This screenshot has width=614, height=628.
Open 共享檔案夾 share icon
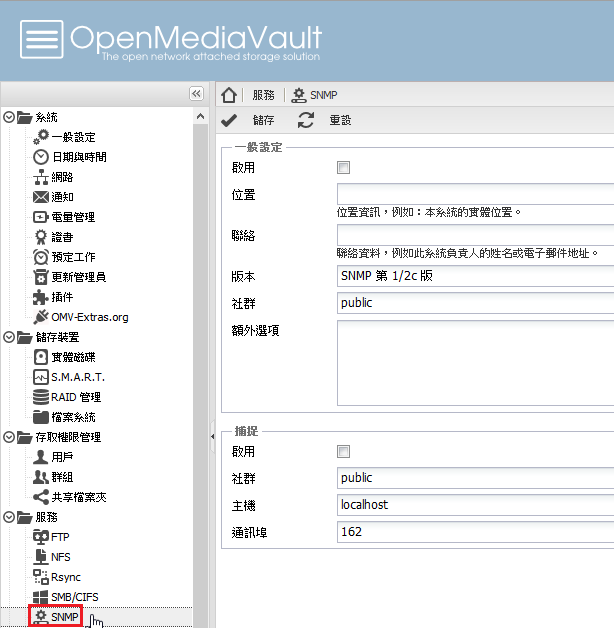tap(41, 497)
